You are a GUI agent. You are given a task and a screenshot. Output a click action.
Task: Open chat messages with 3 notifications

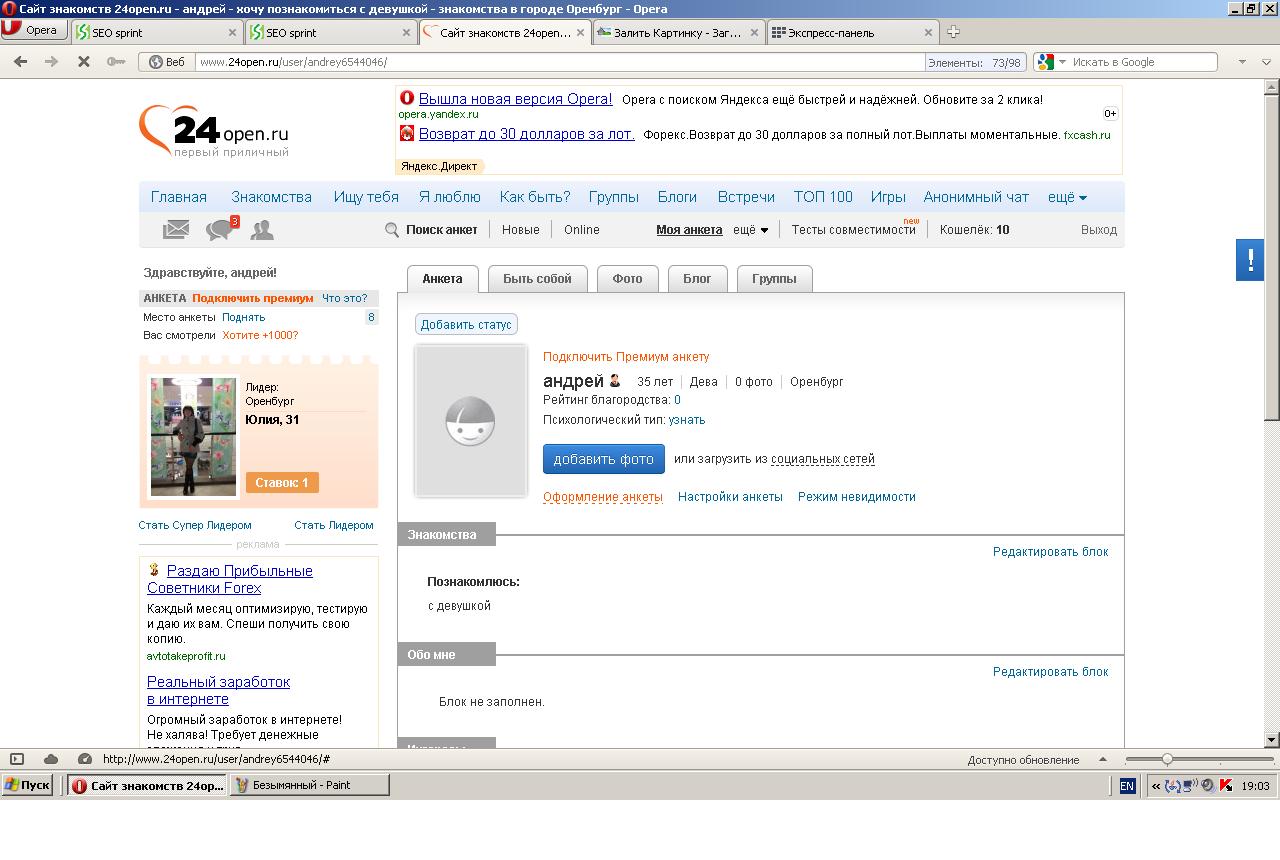pyautogui.click(x=221, y=229)
